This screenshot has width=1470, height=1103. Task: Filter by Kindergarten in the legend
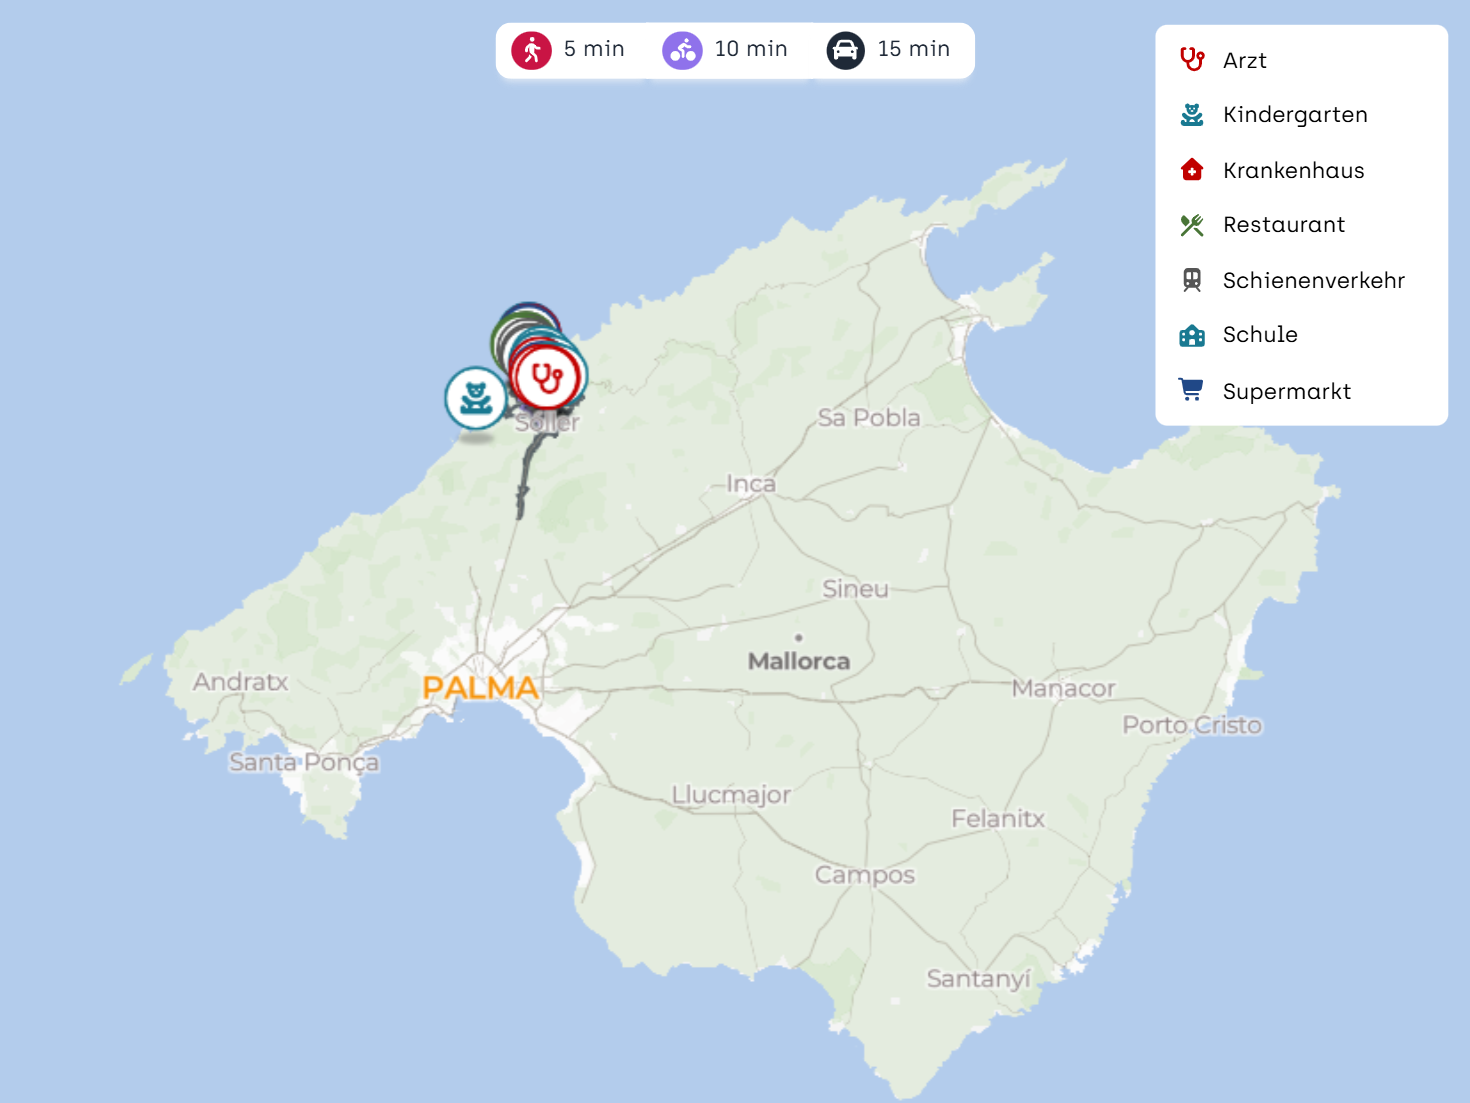pos(1294,115)
